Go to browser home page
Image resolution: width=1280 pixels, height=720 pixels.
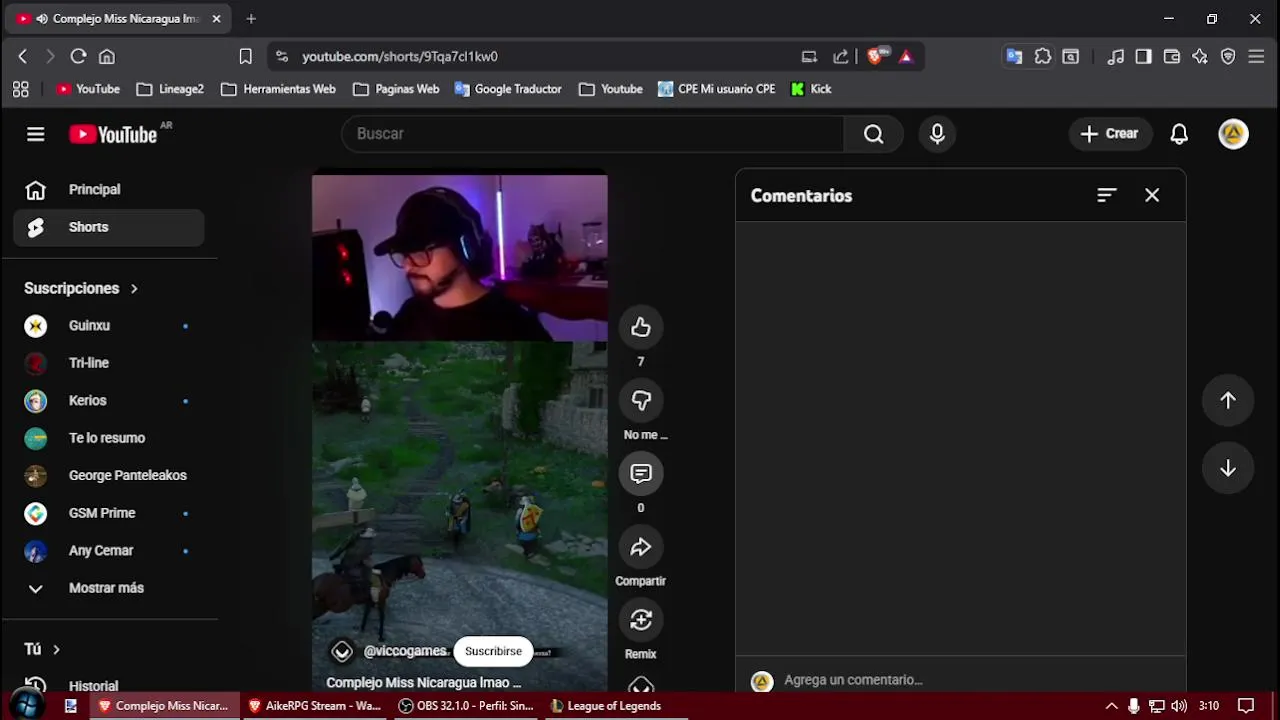[107, 57]
